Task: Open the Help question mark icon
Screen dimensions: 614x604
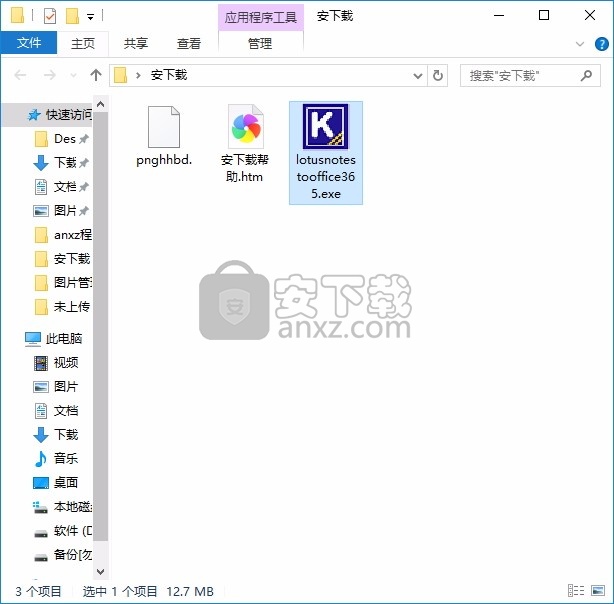Action: 601,44
